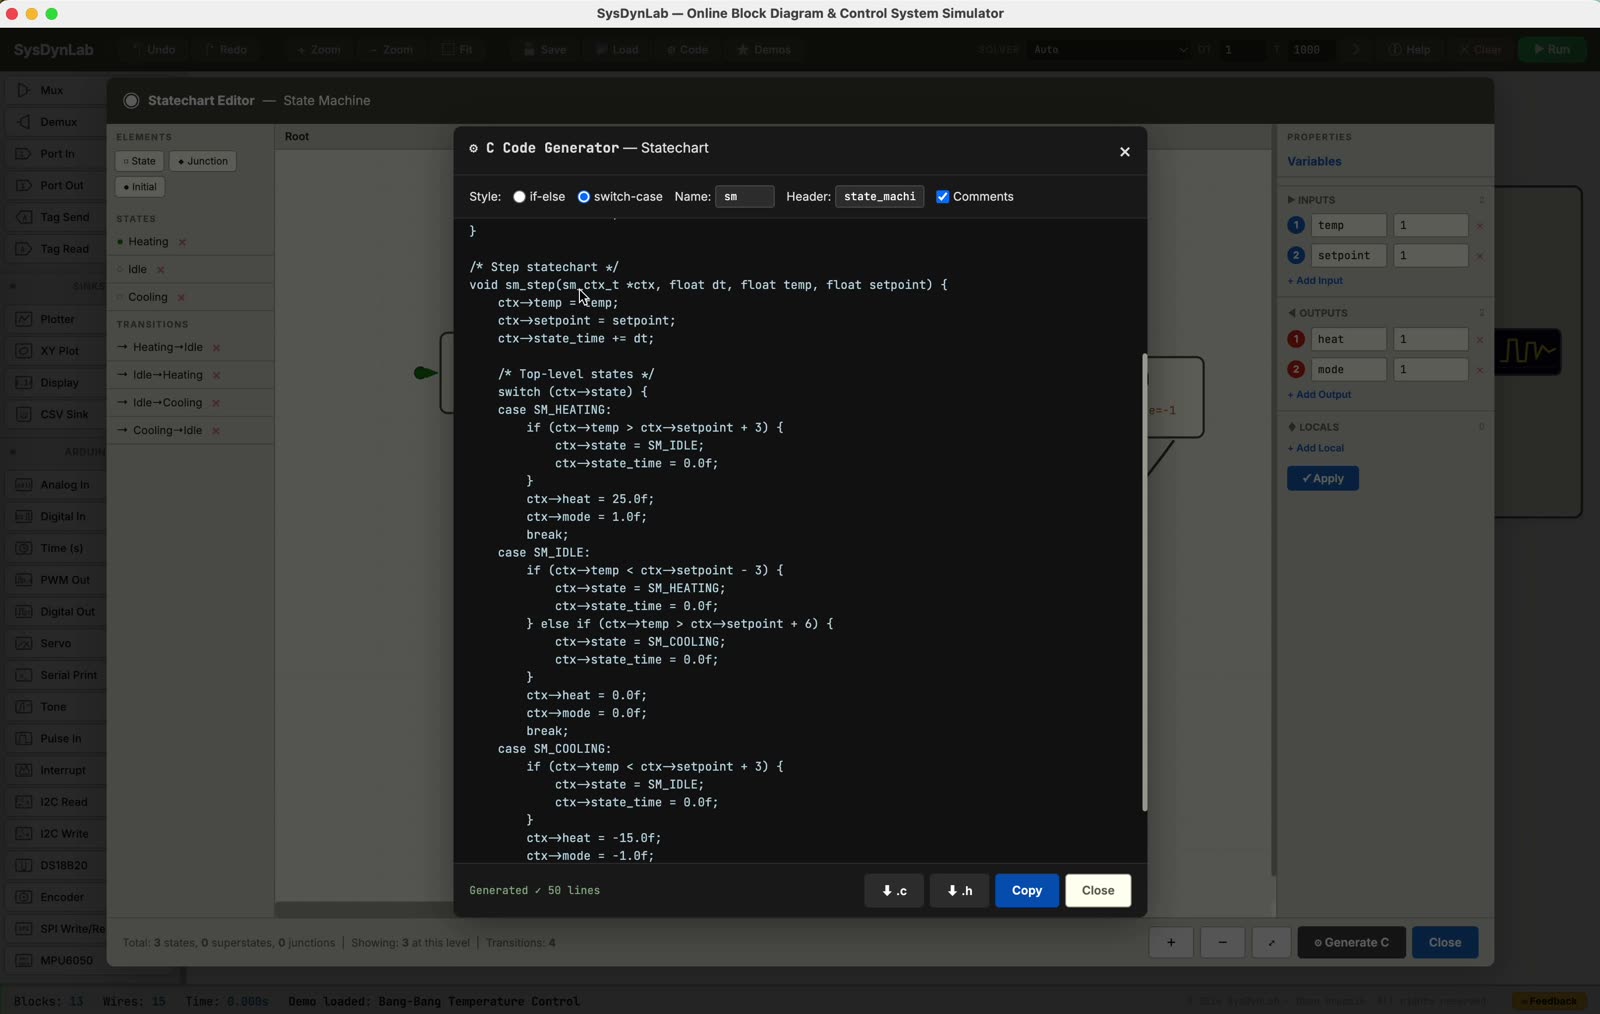
Task: Select the Mux block icon in sidebar
Action: coord(23,90)
